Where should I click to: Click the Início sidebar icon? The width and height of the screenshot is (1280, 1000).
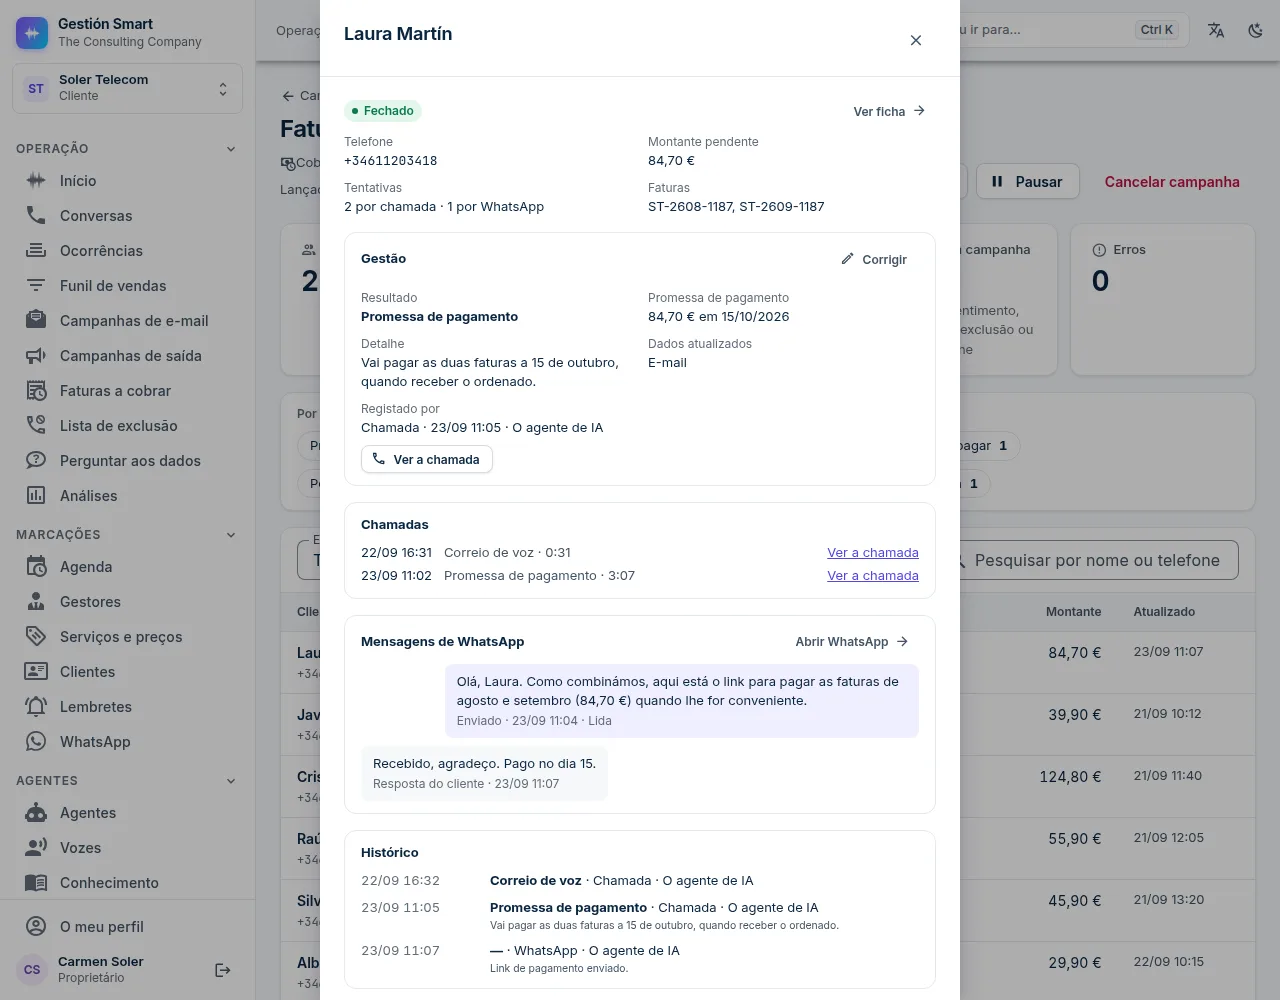pos(36,181)
